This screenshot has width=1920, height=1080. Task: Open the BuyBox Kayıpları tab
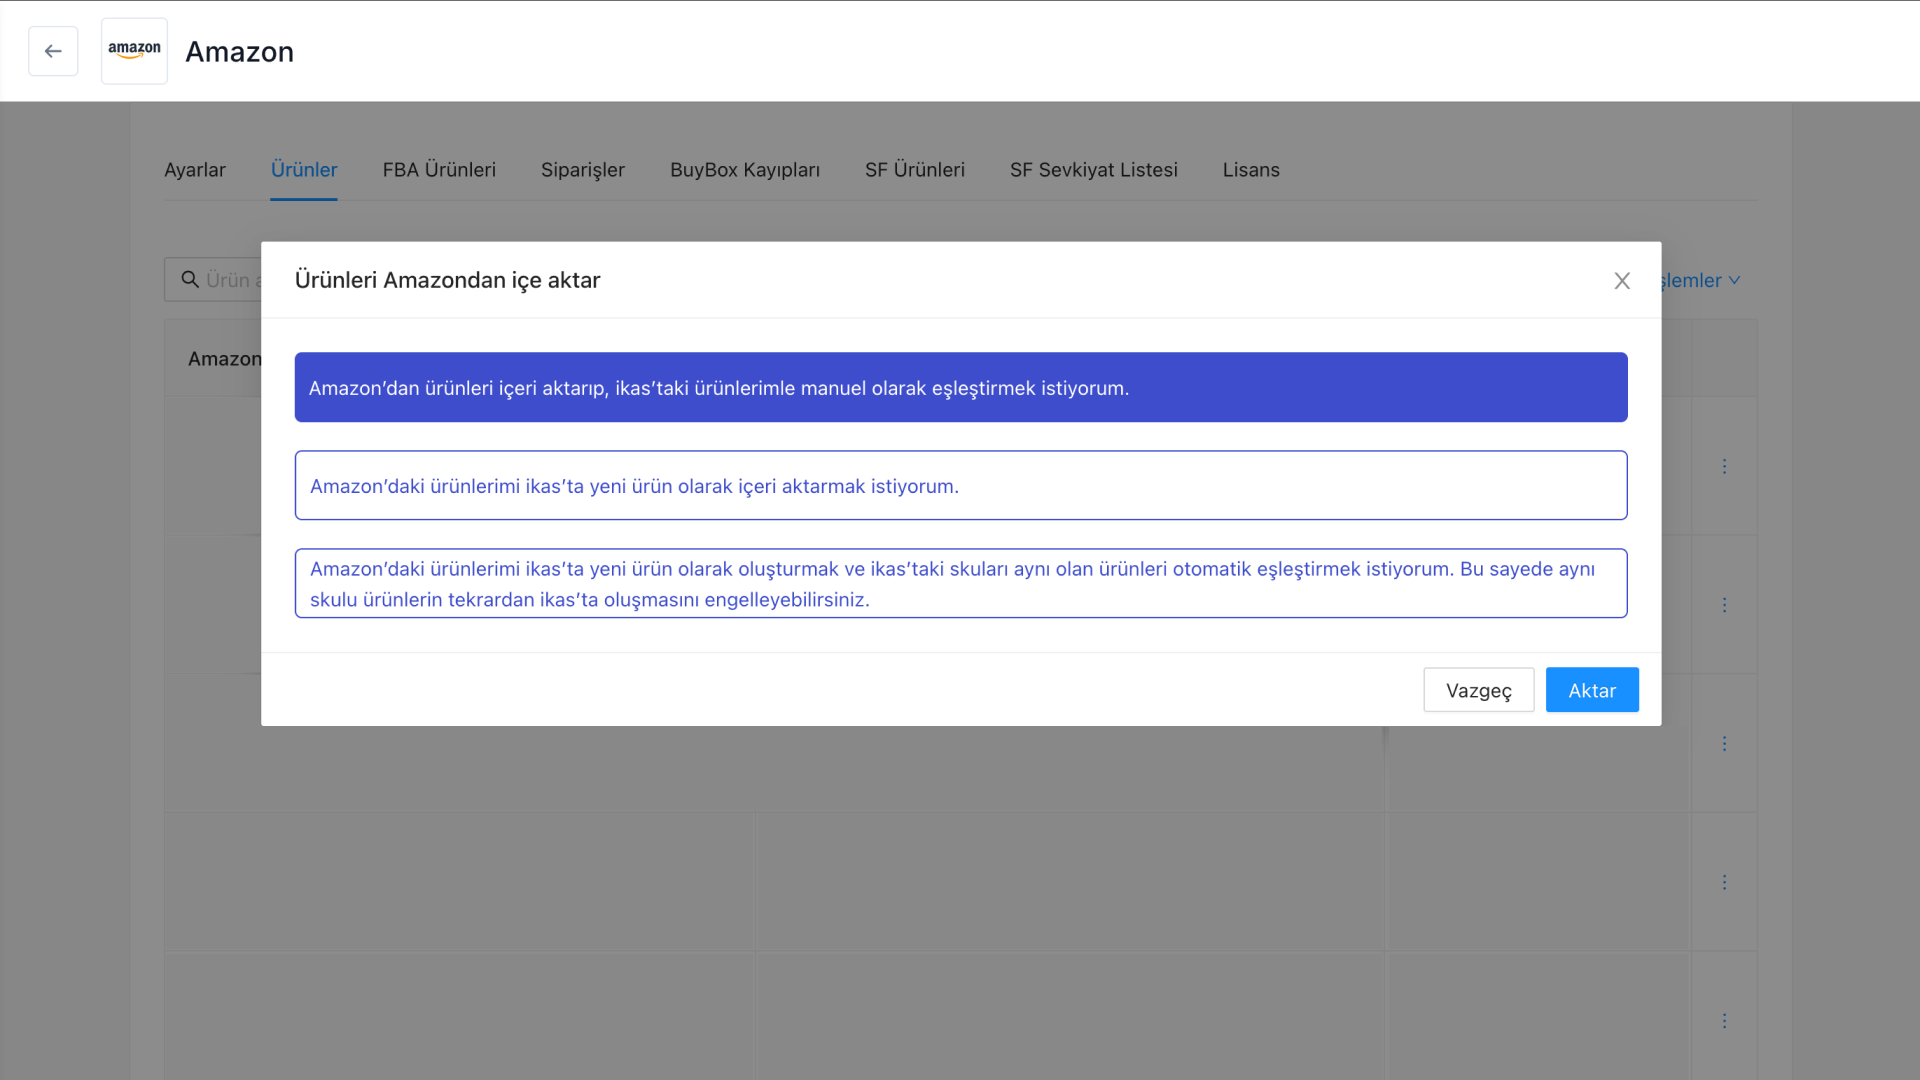[x=745, y=170]
